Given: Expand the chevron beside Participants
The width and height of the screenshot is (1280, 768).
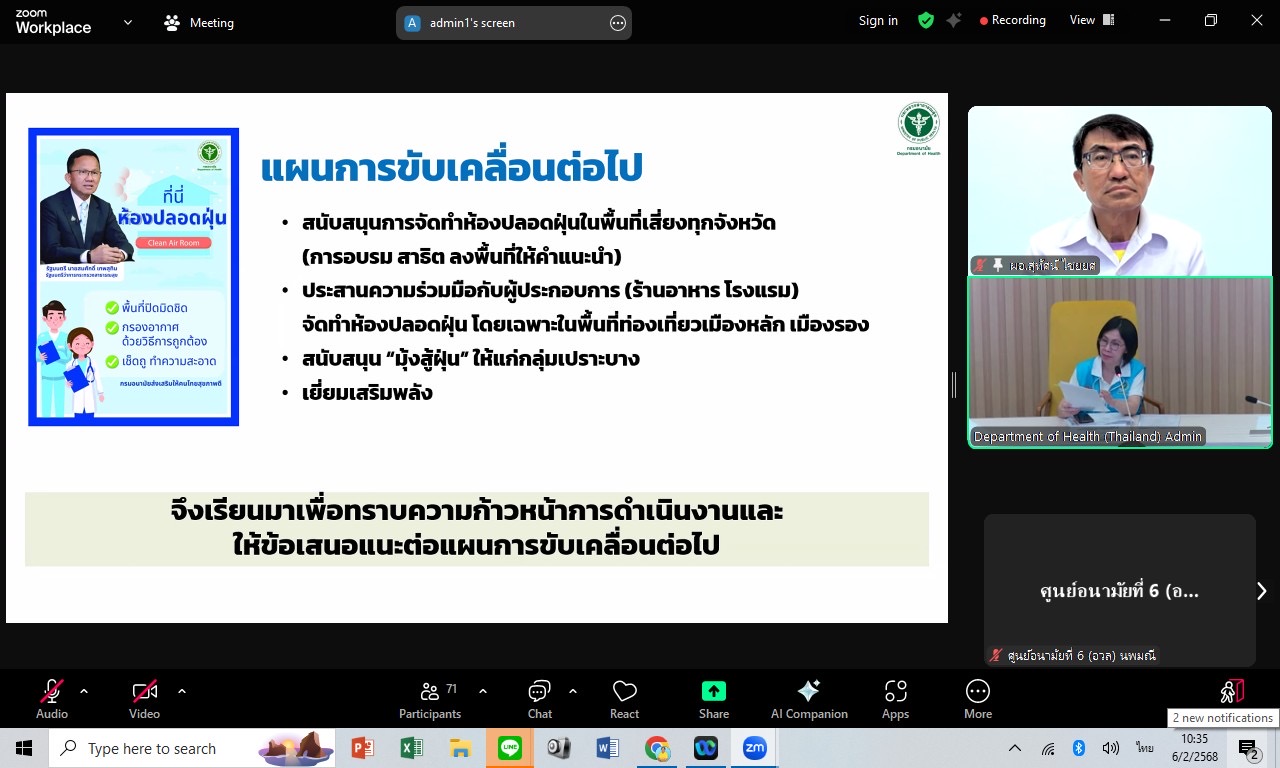Looking at the screenshot, I should coord(483,691).
